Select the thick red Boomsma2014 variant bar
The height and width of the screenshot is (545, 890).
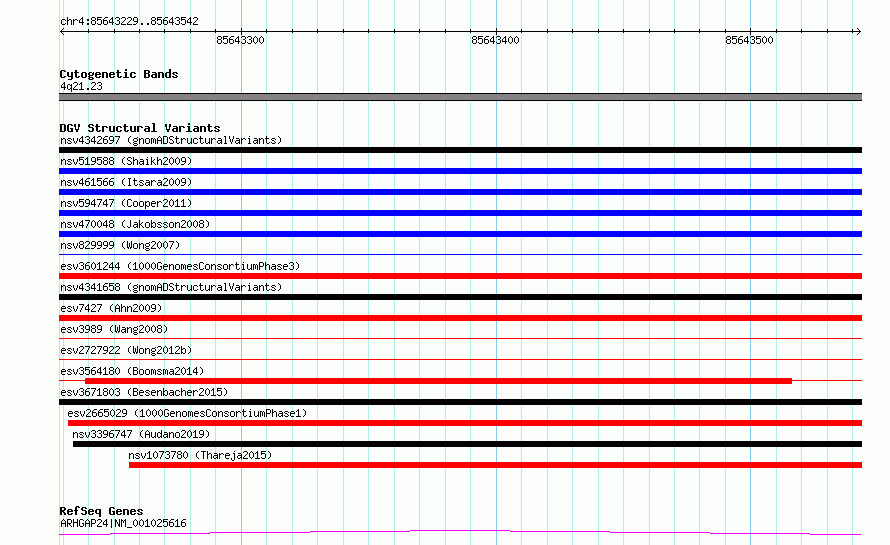coord(438,381)
